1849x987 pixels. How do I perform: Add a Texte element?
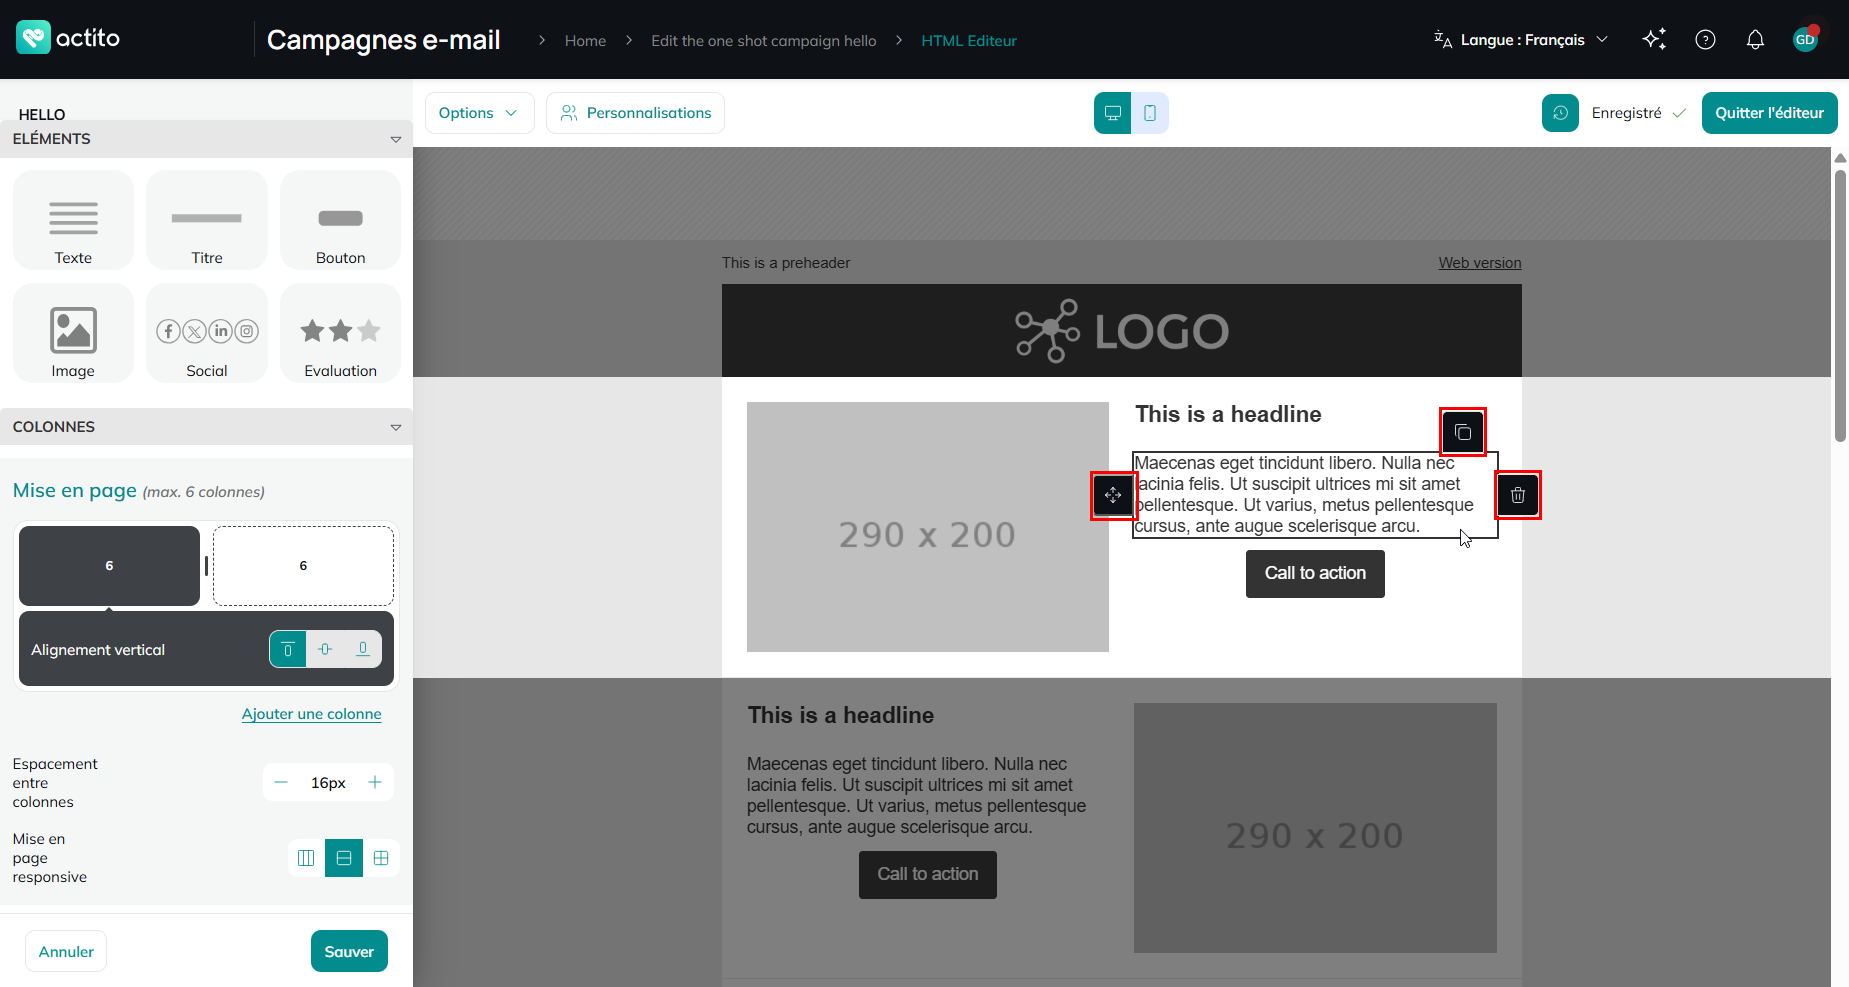tap(73, 220)
